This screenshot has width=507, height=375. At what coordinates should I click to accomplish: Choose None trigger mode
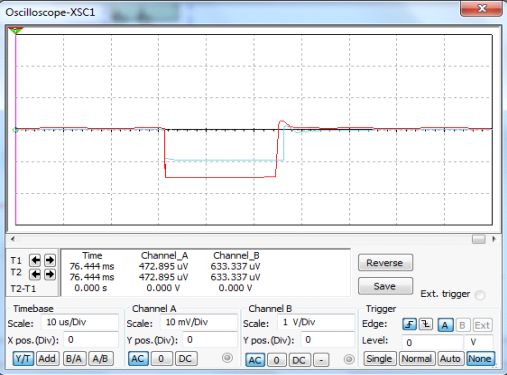pos(480,359)
